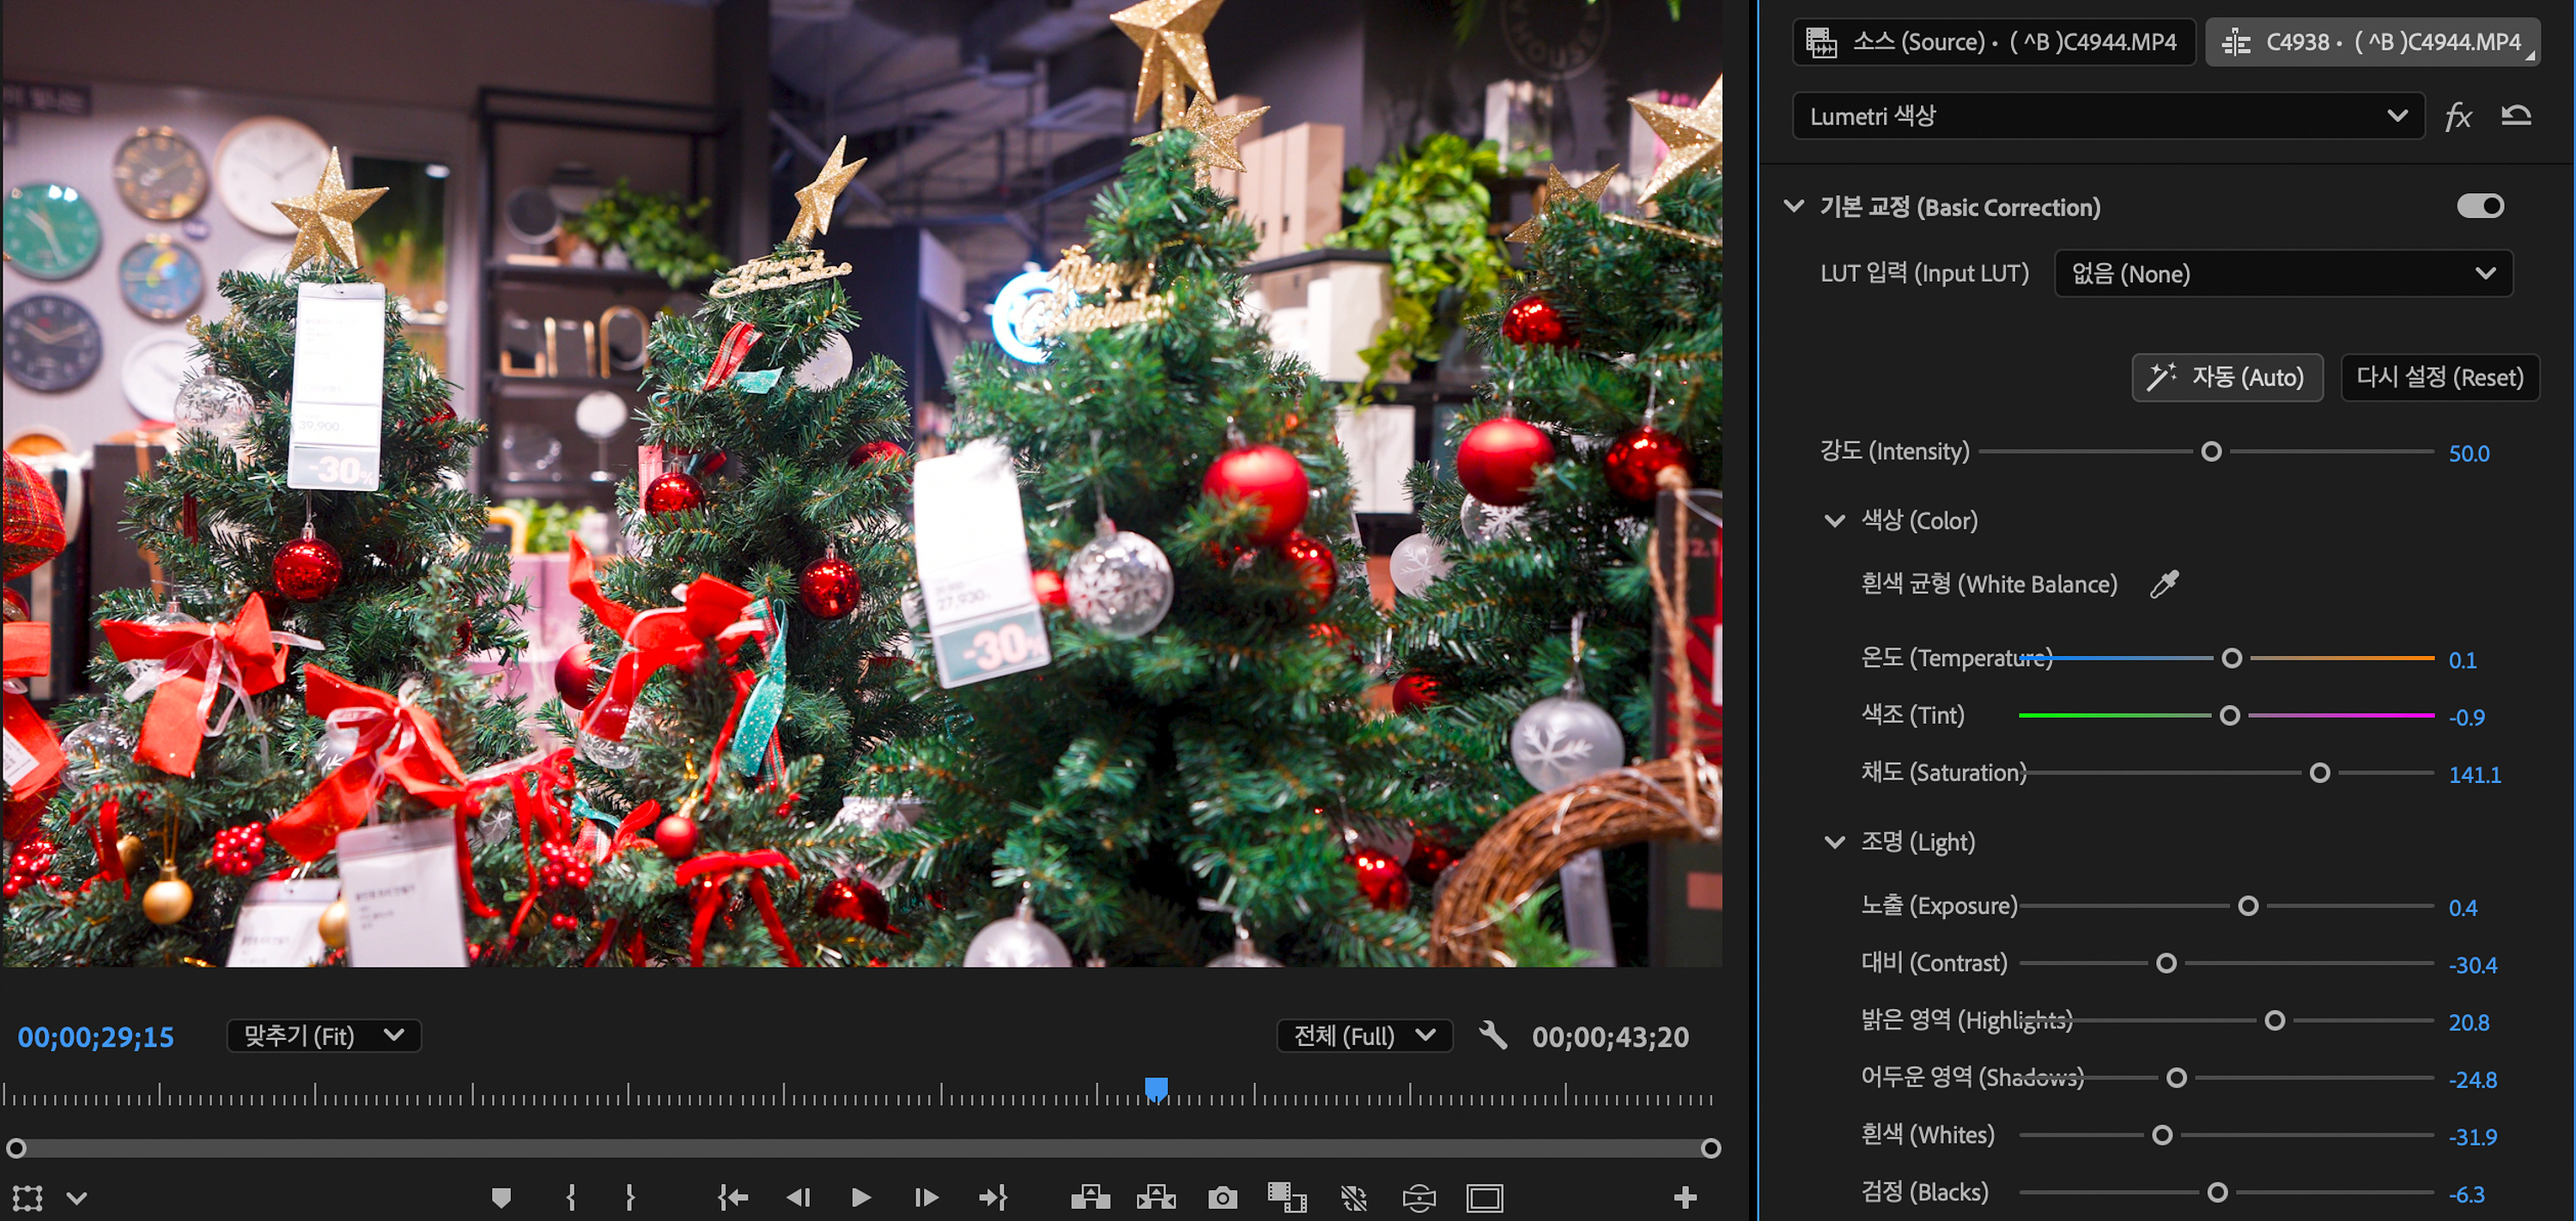Screen dimensions: 2576x1221
Task: Click the Lift edit icon
Action: 1090,1197
